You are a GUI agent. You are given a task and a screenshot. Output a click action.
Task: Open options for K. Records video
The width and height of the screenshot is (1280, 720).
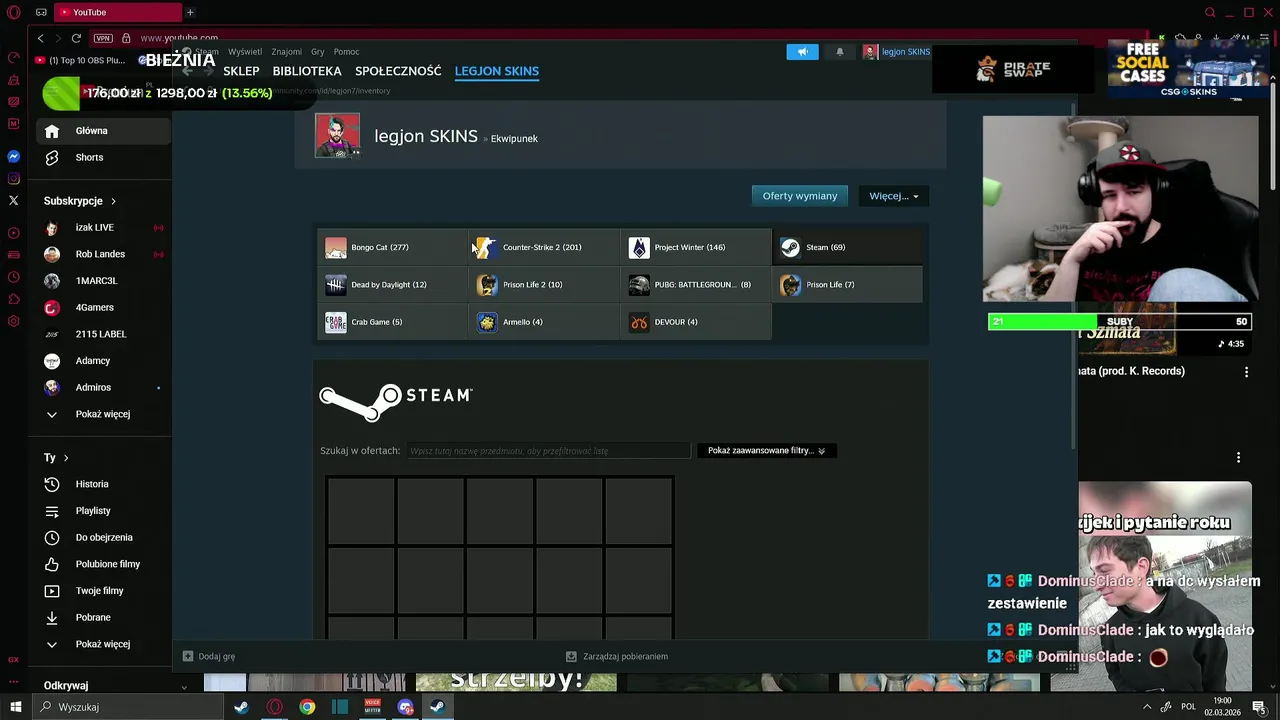pyautogui.click(x=1246, y=372)
